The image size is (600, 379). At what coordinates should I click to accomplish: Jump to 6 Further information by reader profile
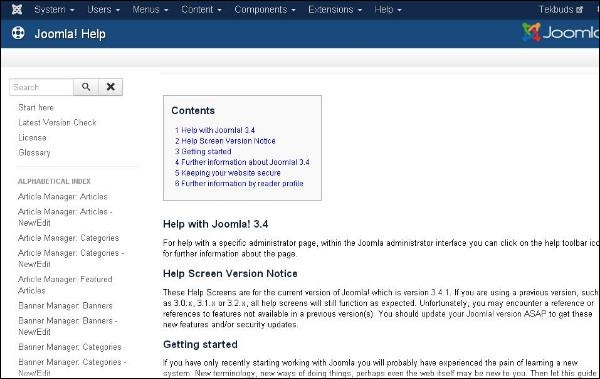[x=239, y=184]
